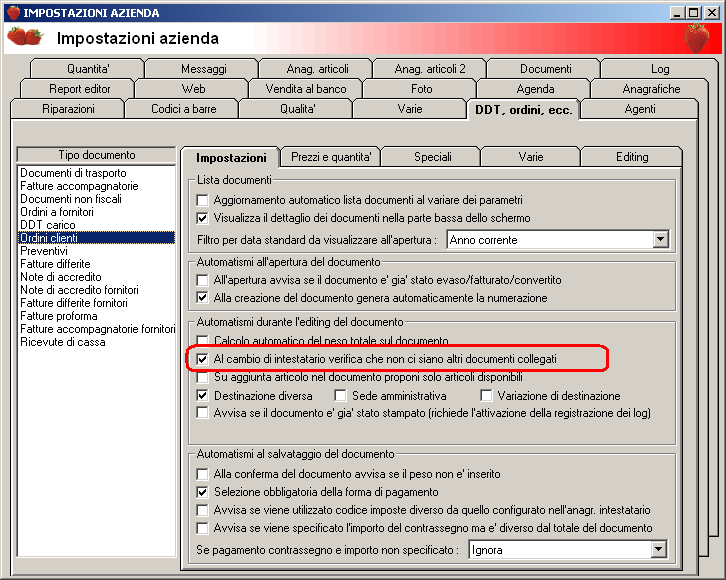Disable Selezione obbligatoria della forma di pagamento

click(202, 492)
